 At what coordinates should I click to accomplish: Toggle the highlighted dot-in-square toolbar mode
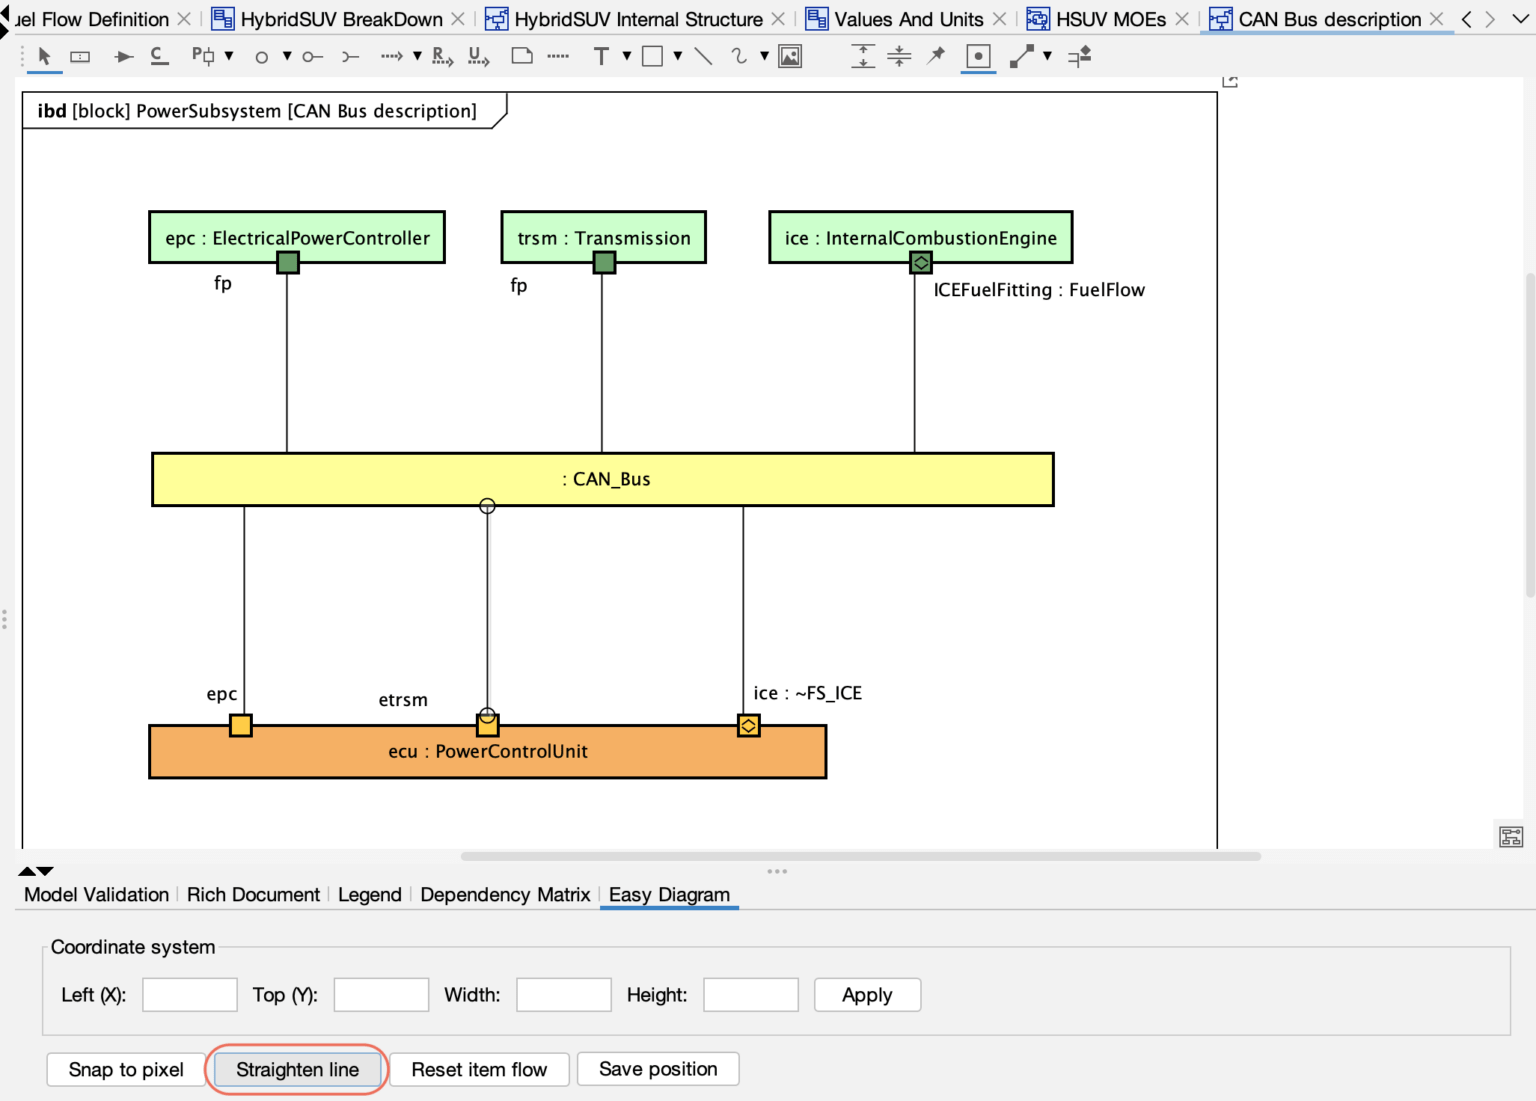(x=978, y=57)
